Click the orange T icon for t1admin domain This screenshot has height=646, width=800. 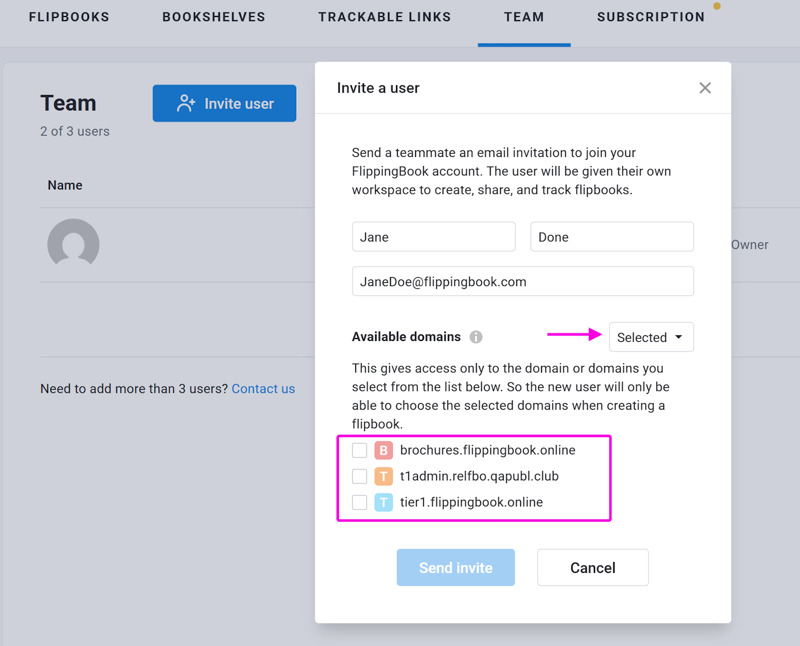pyautogui.click(x=383, y=476)
